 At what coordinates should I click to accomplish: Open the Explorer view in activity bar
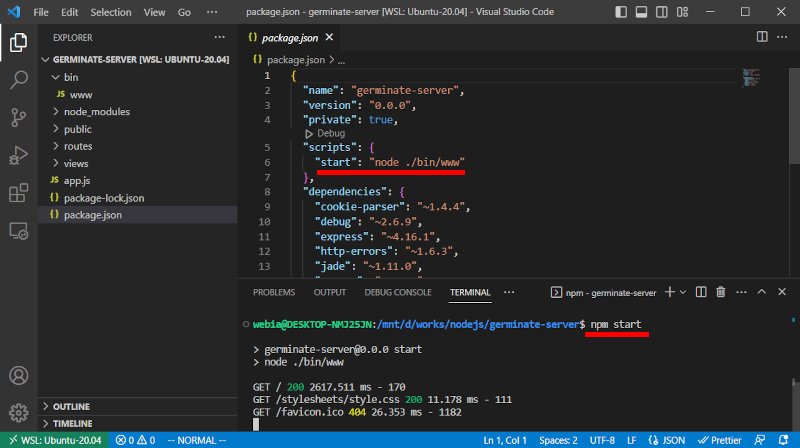coord(18,42)
